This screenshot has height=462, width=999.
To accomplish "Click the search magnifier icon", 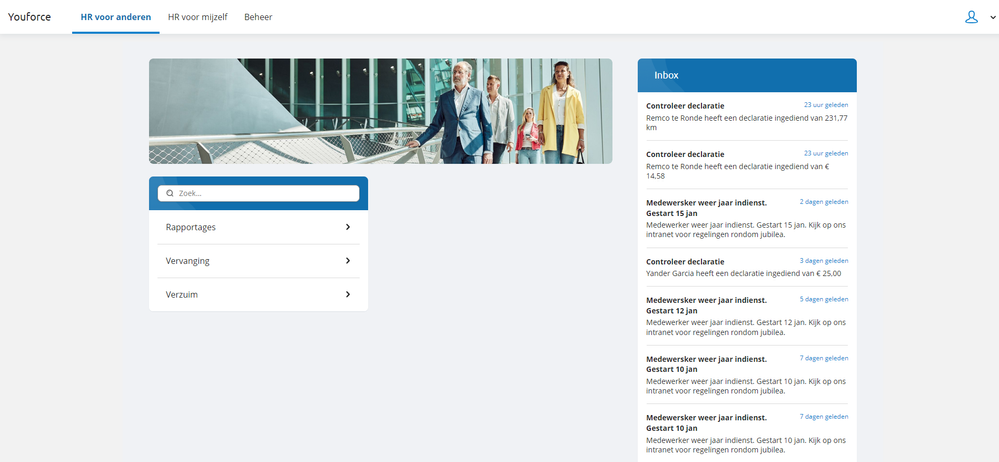I will click(x=169, y=193).
